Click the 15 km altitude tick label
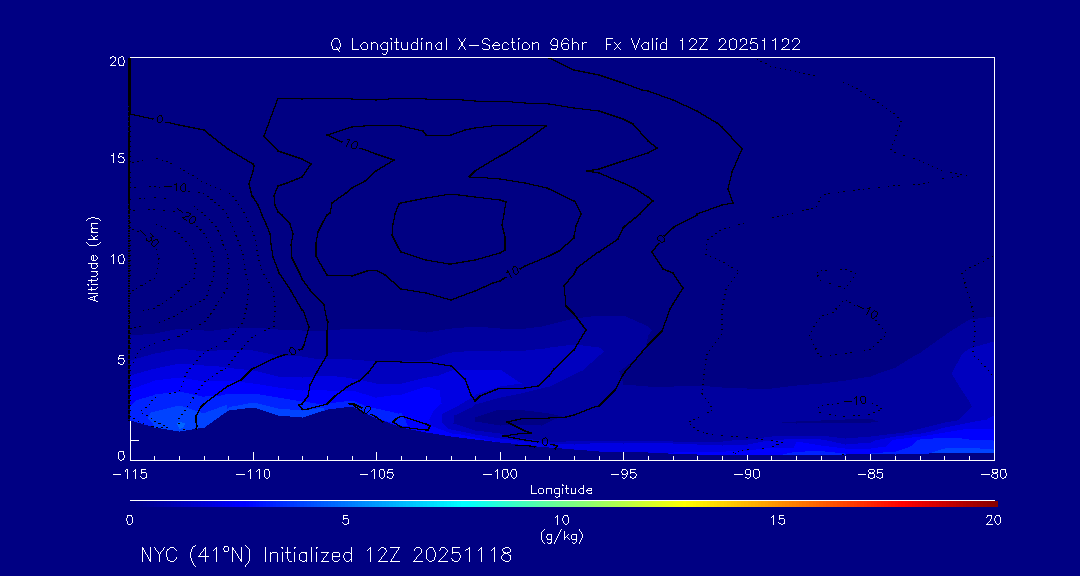This screenshot has width=1080, height=576. [115, 160]
